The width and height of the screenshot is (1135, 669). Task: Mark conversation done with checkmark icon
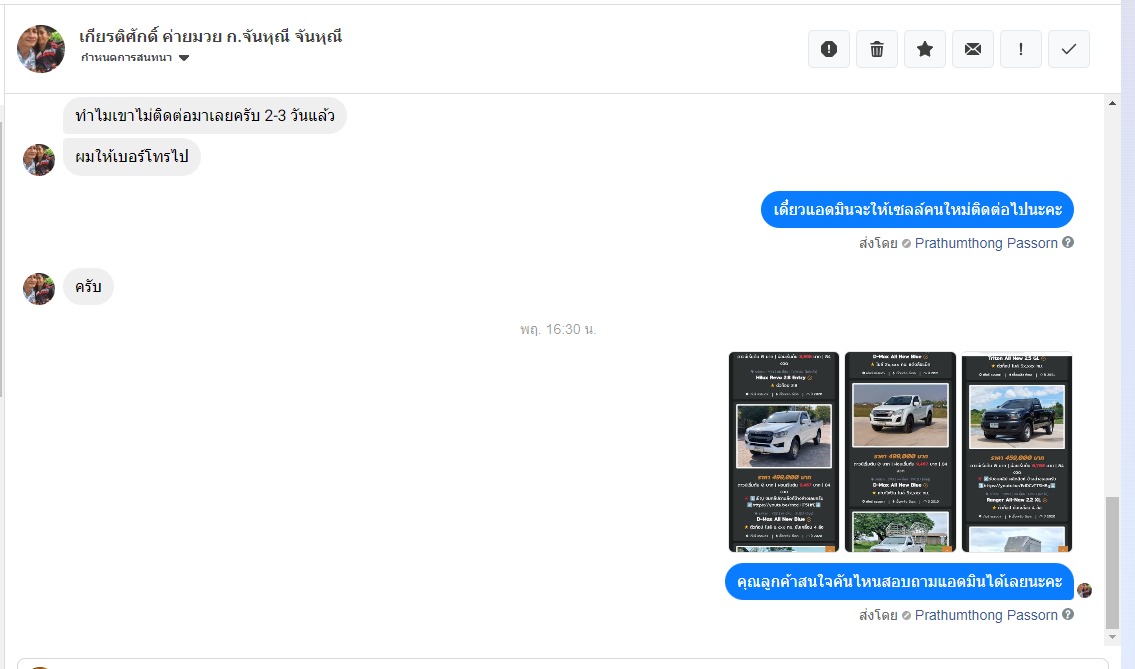[1069, 49]
